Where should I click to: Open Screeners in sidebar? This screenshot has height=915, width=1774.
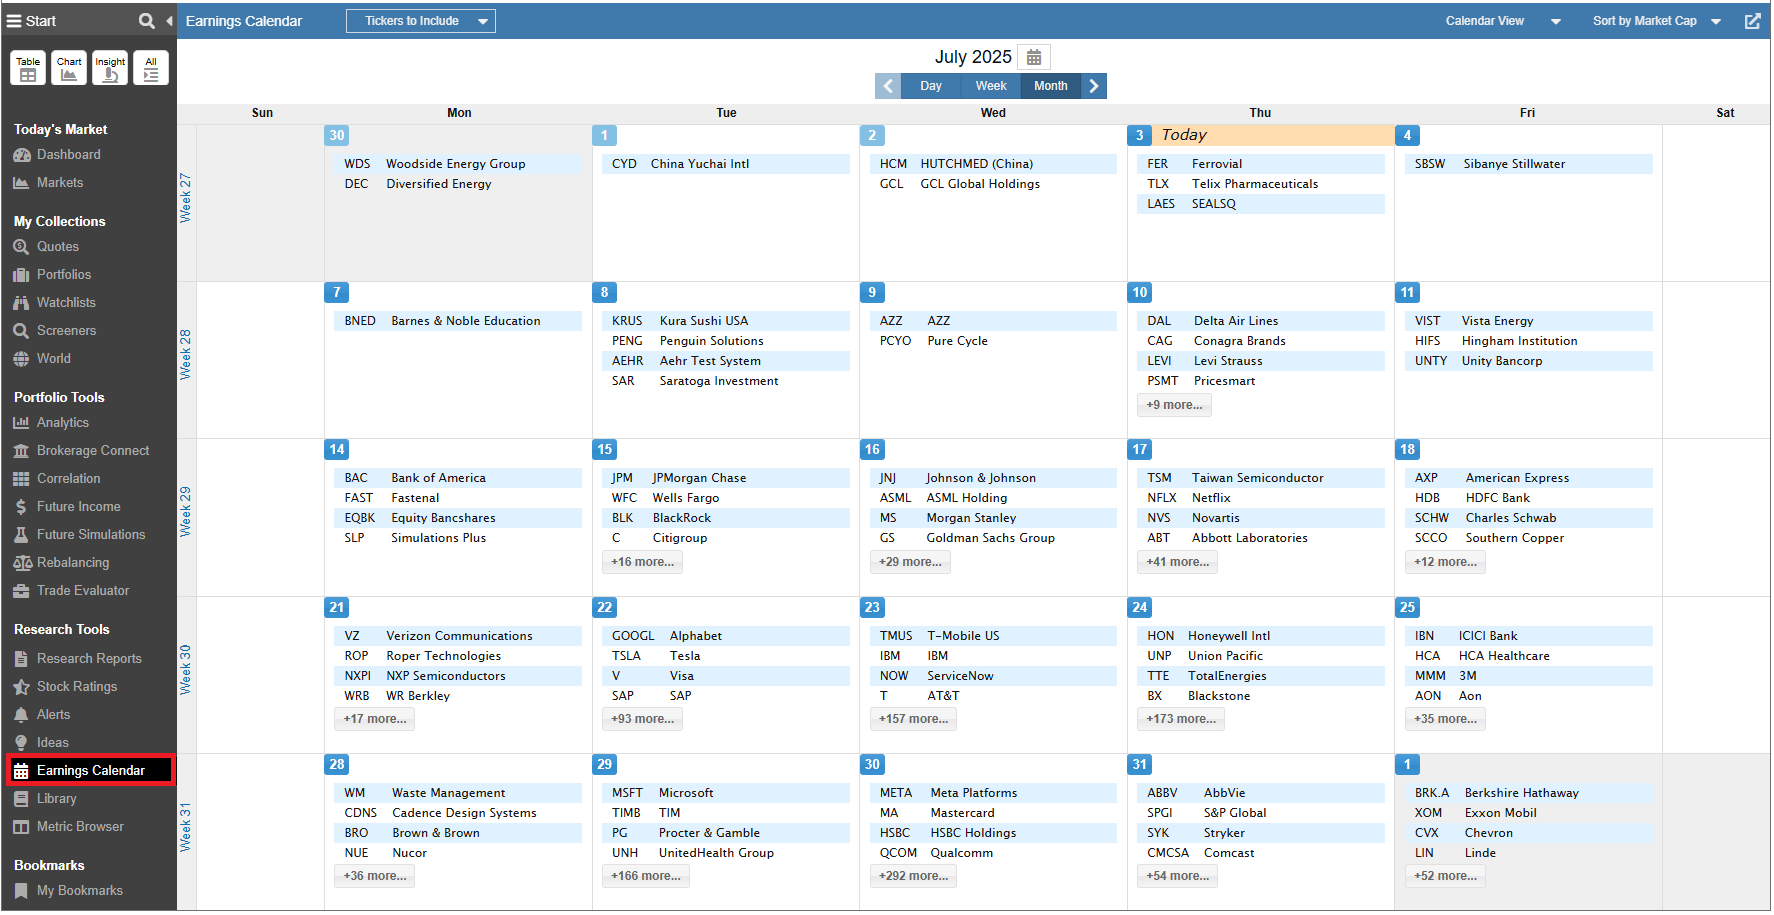[66, 331]
